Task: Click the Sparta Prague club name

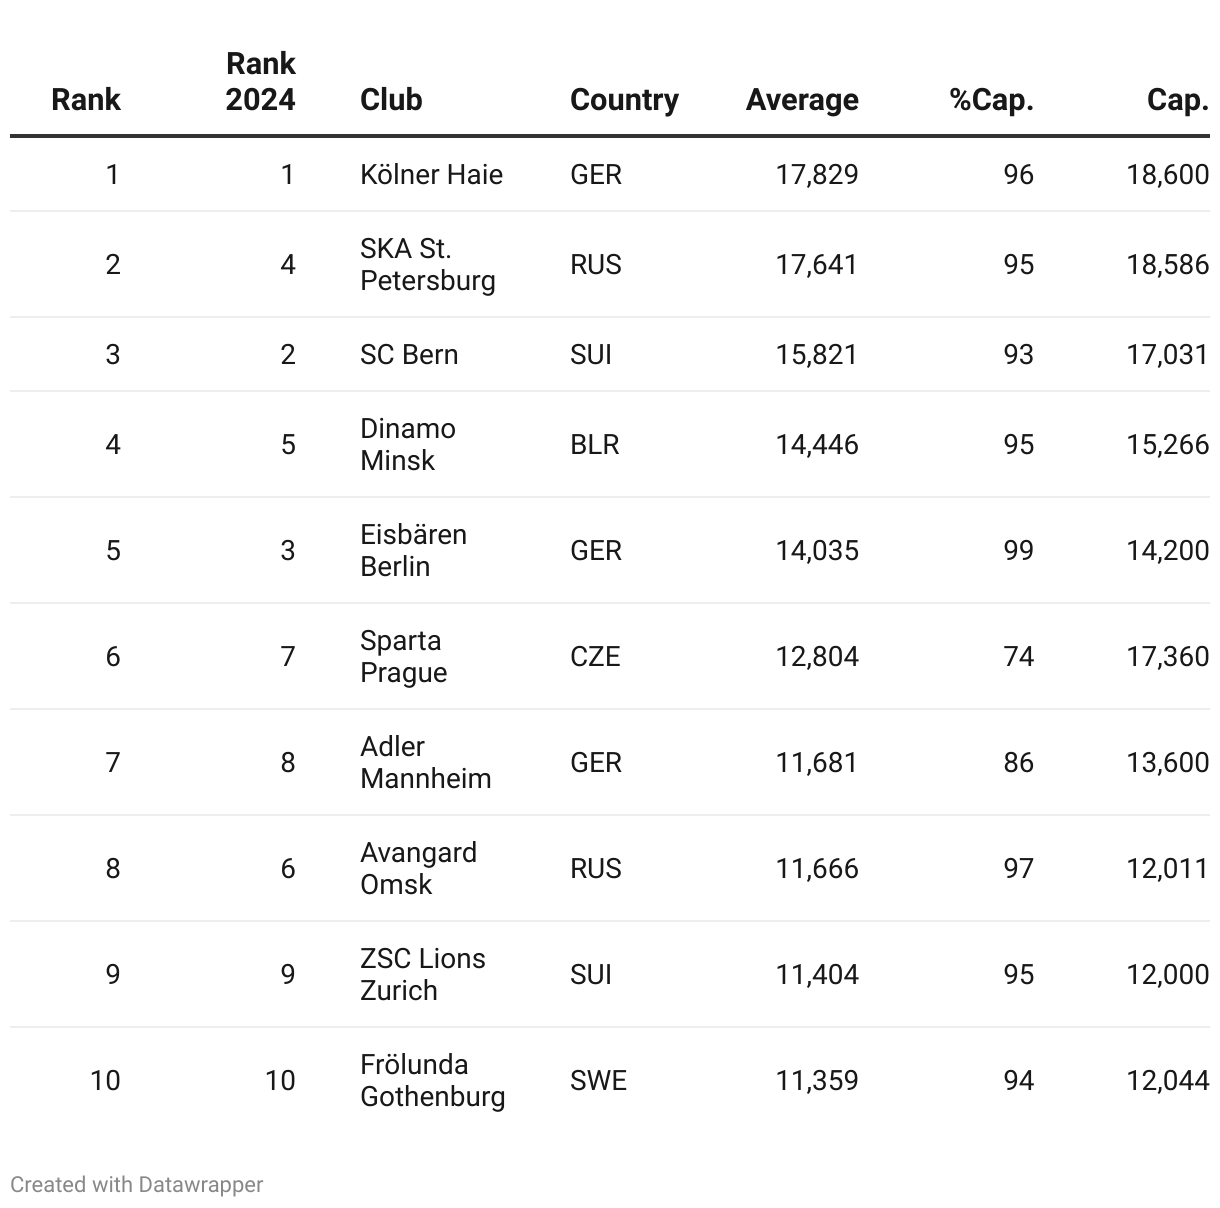Action: tap(403, 656)
